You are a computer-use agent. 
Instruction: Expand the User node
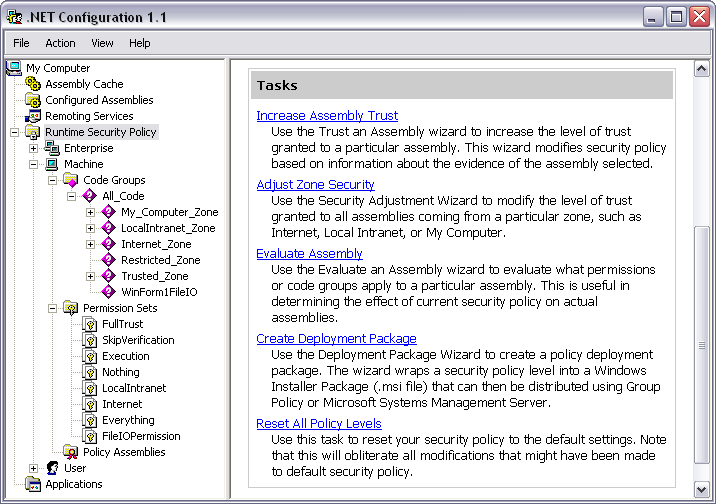click(33, 468)
